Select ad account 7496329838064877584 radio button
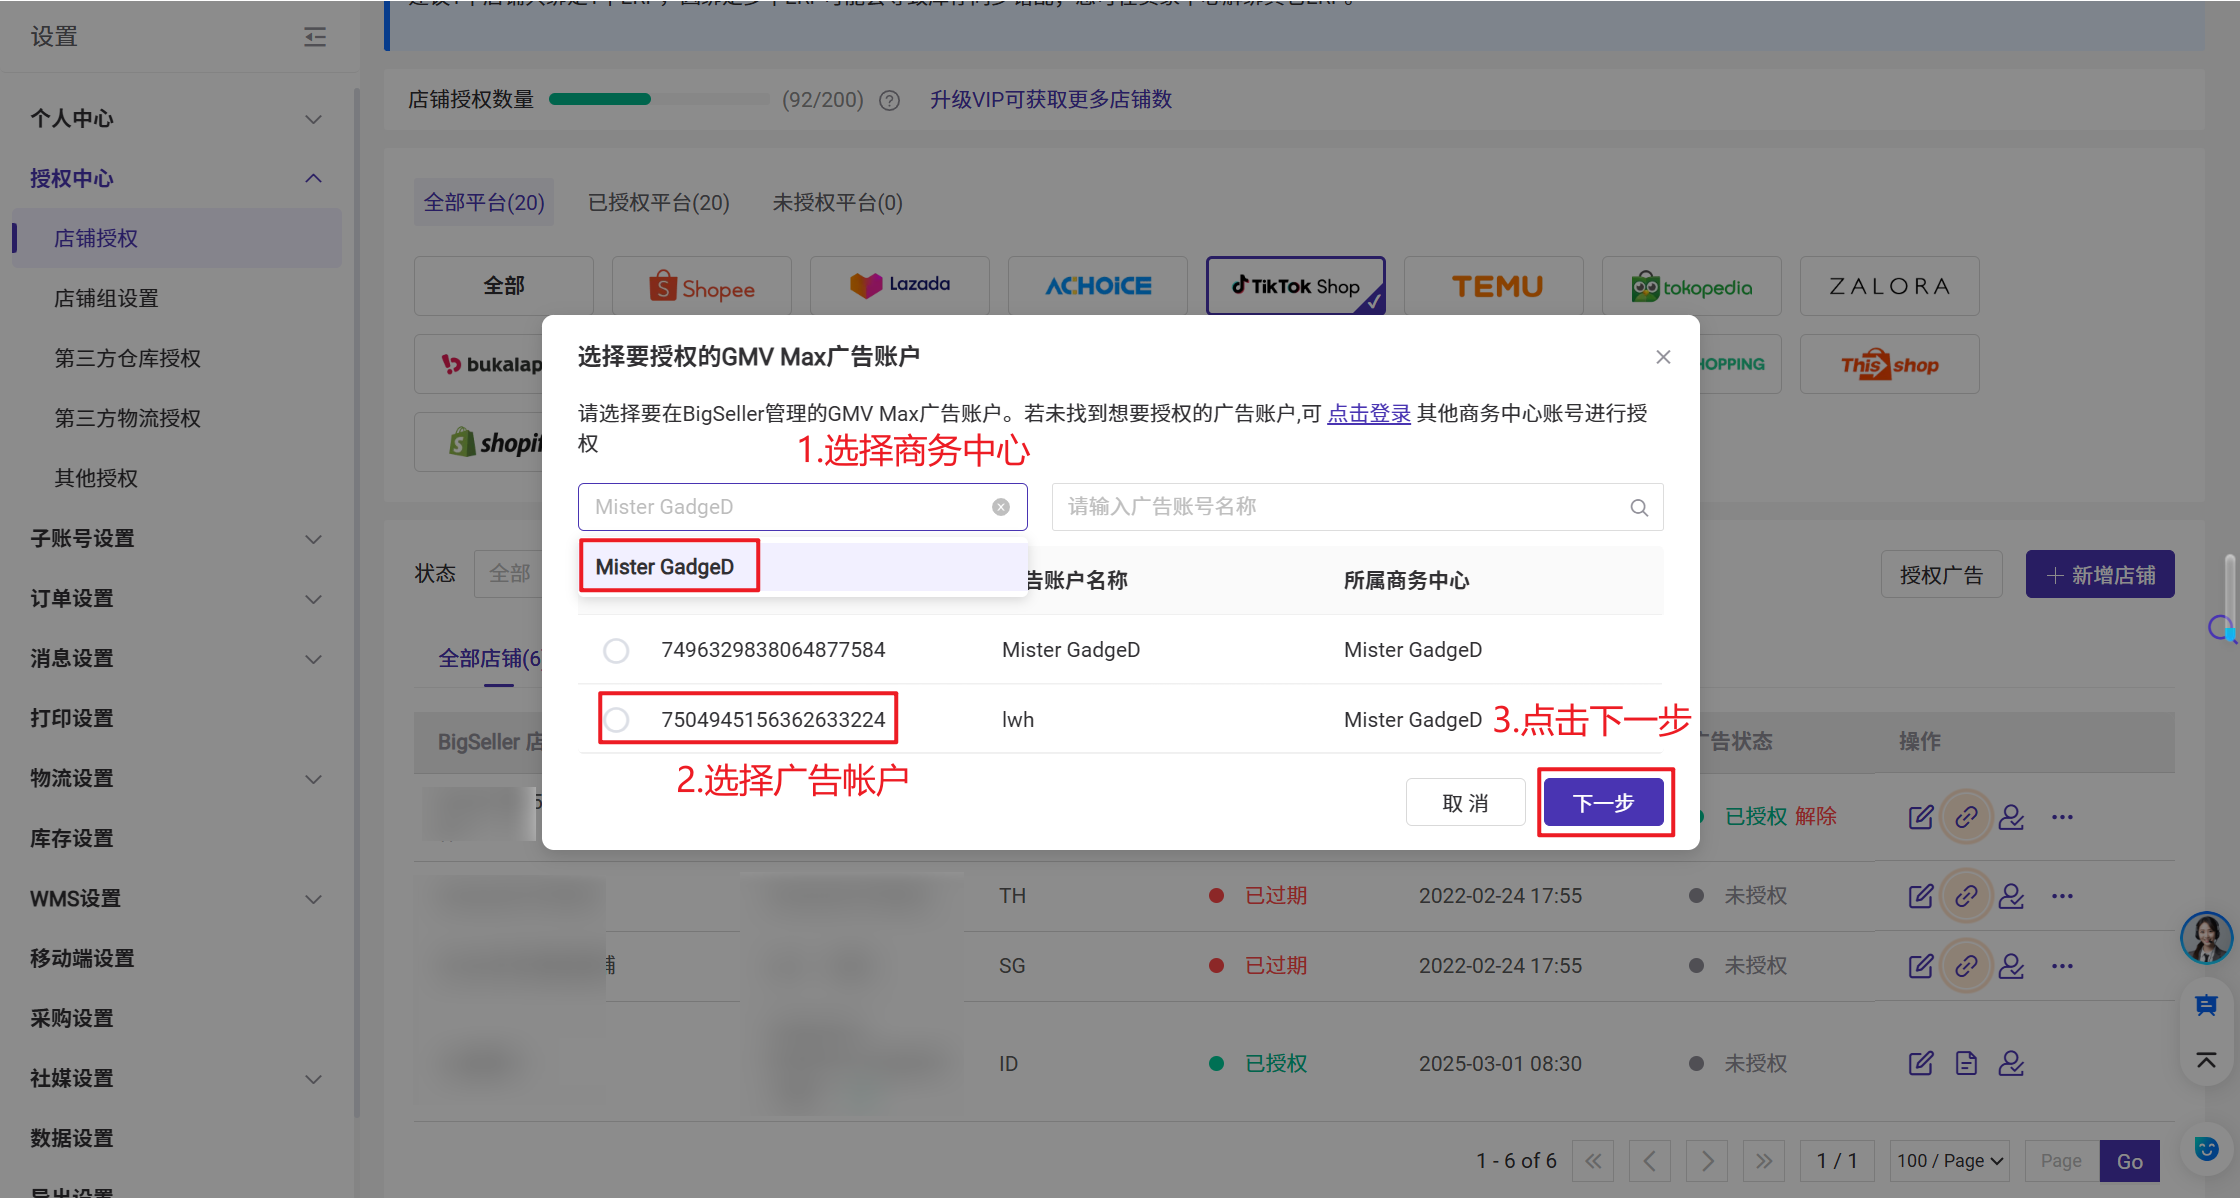Viewport: 2240px width, 1198px height. point(616,651)
